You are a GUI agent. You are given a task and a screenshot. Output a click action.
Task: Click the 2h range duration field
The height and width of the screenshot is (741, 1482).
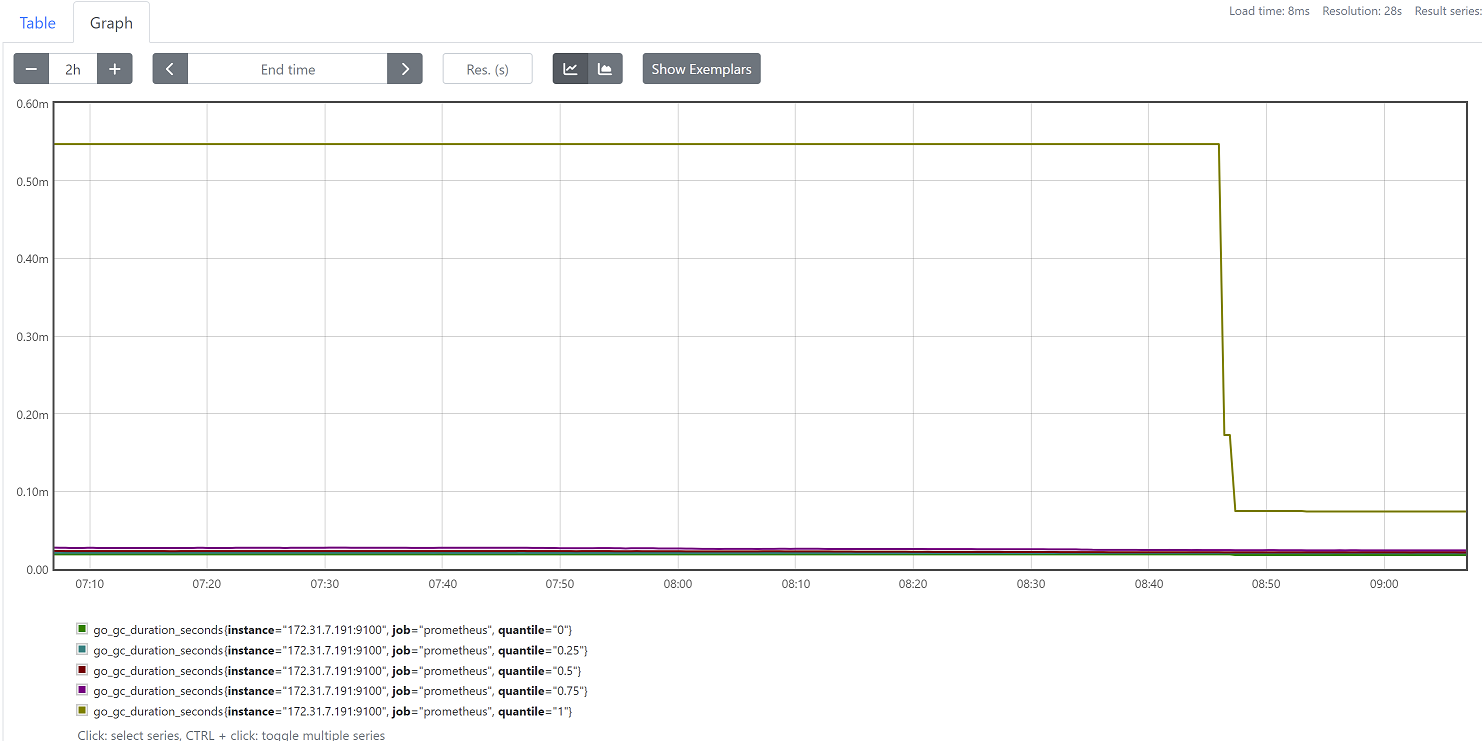pos(73,69)
